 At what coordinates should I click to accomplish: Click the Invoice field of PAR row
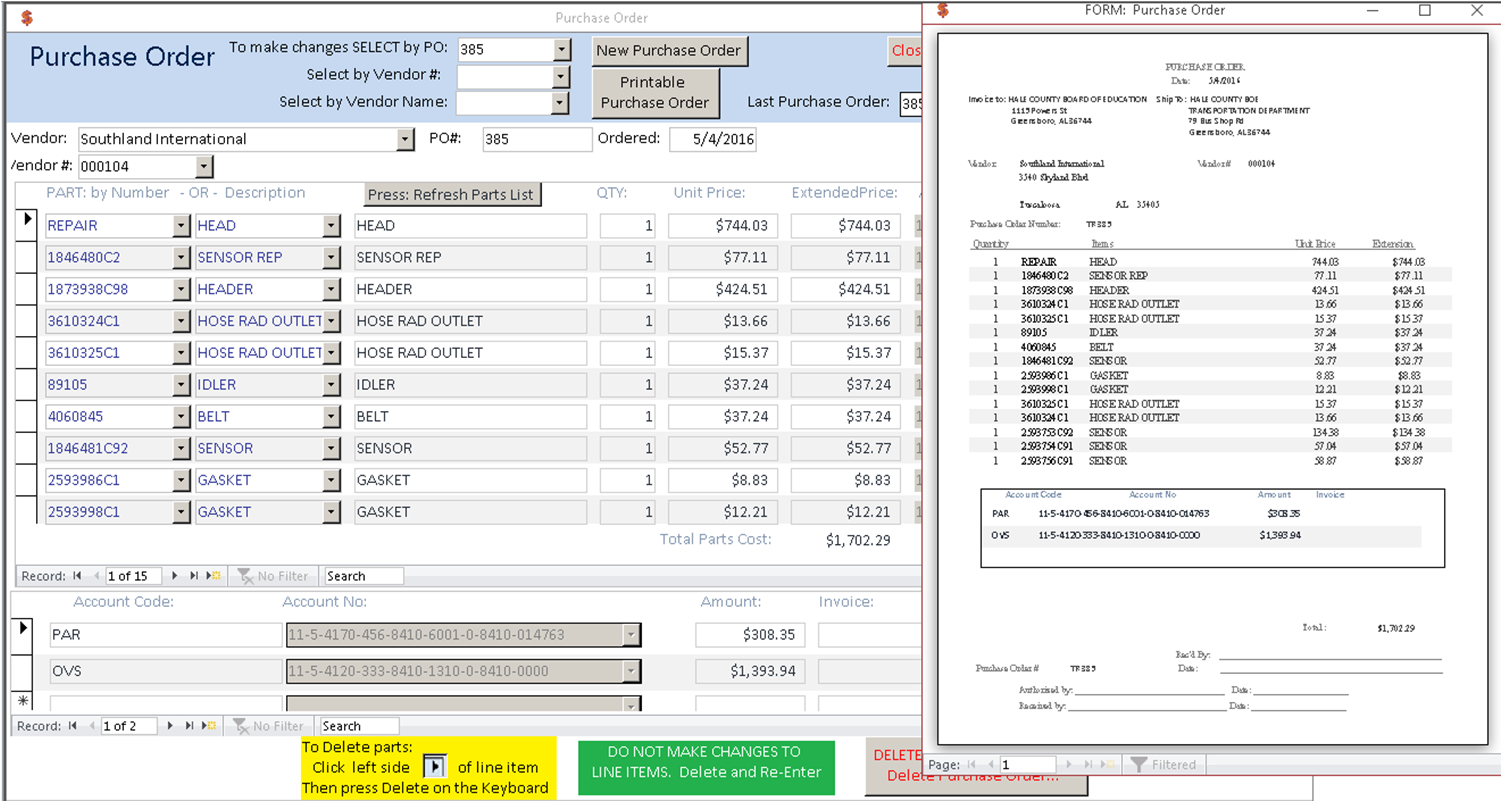click(x=869, y=634)
